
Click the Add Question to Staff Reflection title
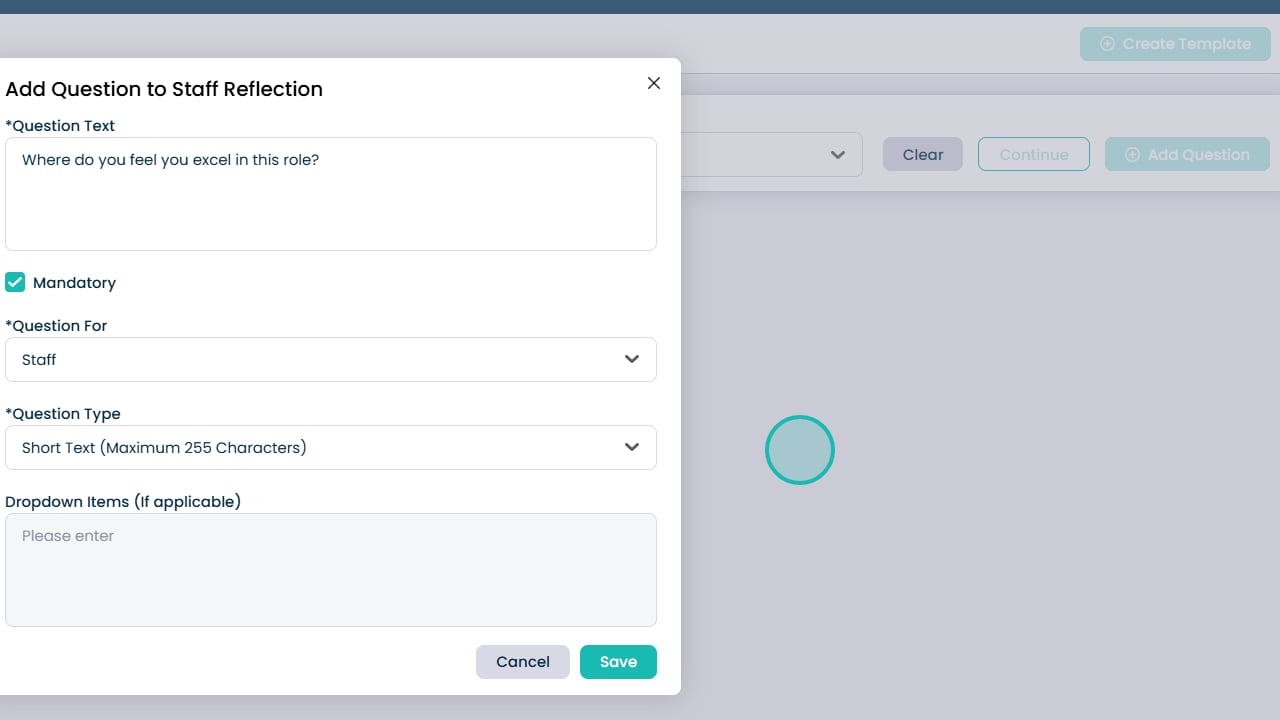[x=164, y=89]
